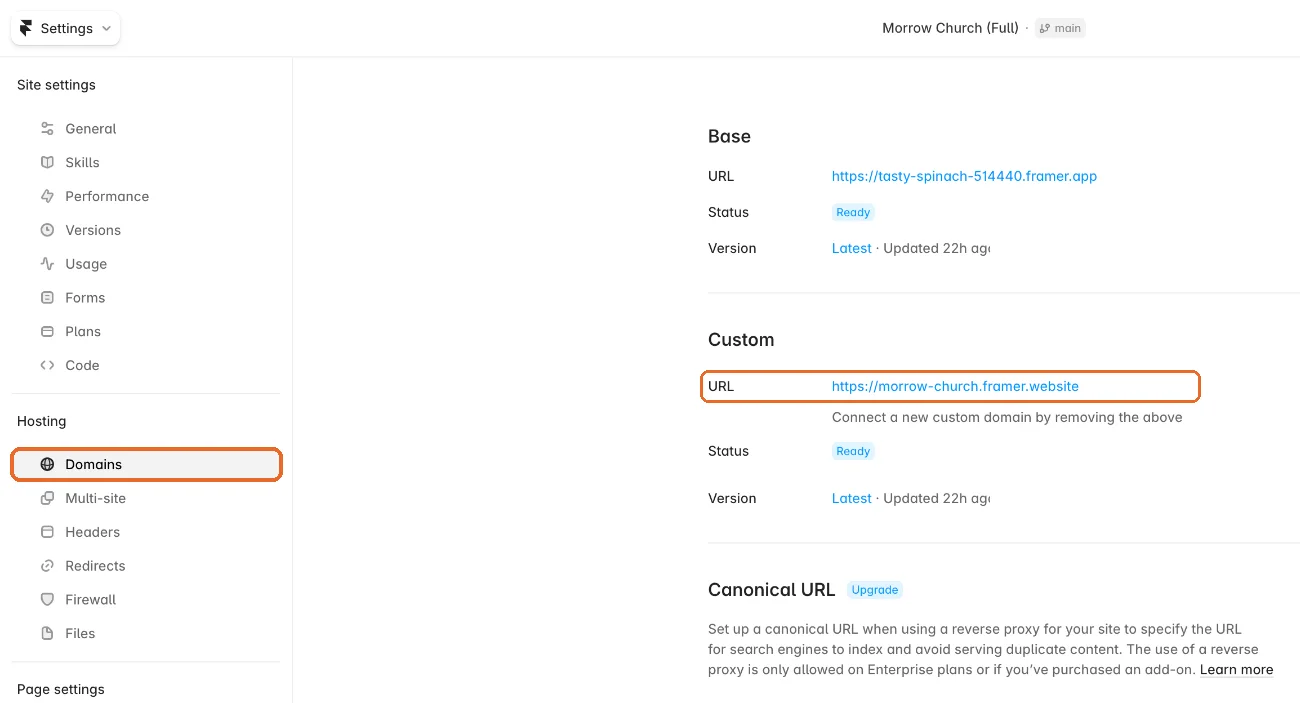Click the Site settings header
Image resolution: width=1300 pixels, height=703 pixels.
[56, 85]
